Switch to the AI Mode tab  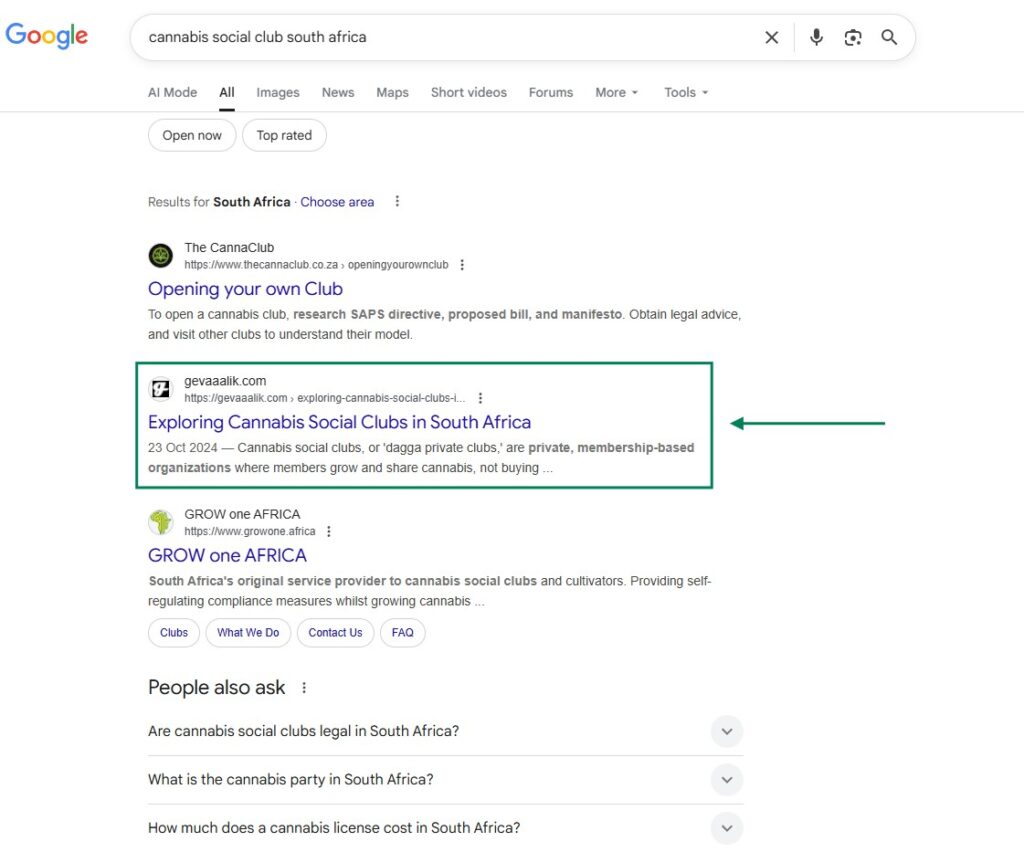pyautogui.click(x=172, y=92)
